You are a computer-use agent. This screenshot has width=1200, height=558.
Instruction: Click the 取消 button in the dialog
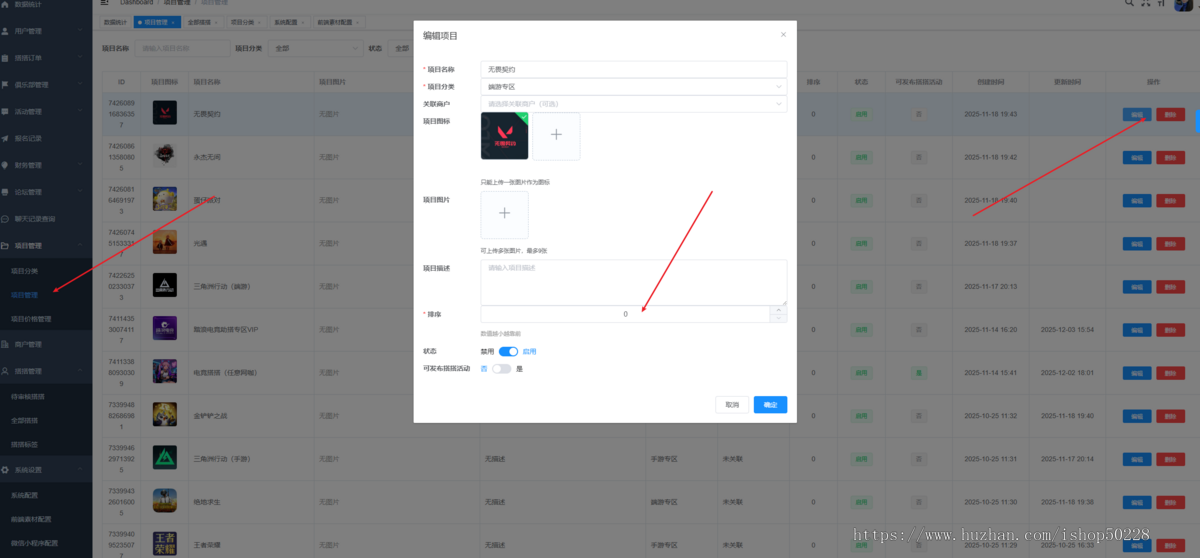tap(732, 405)
